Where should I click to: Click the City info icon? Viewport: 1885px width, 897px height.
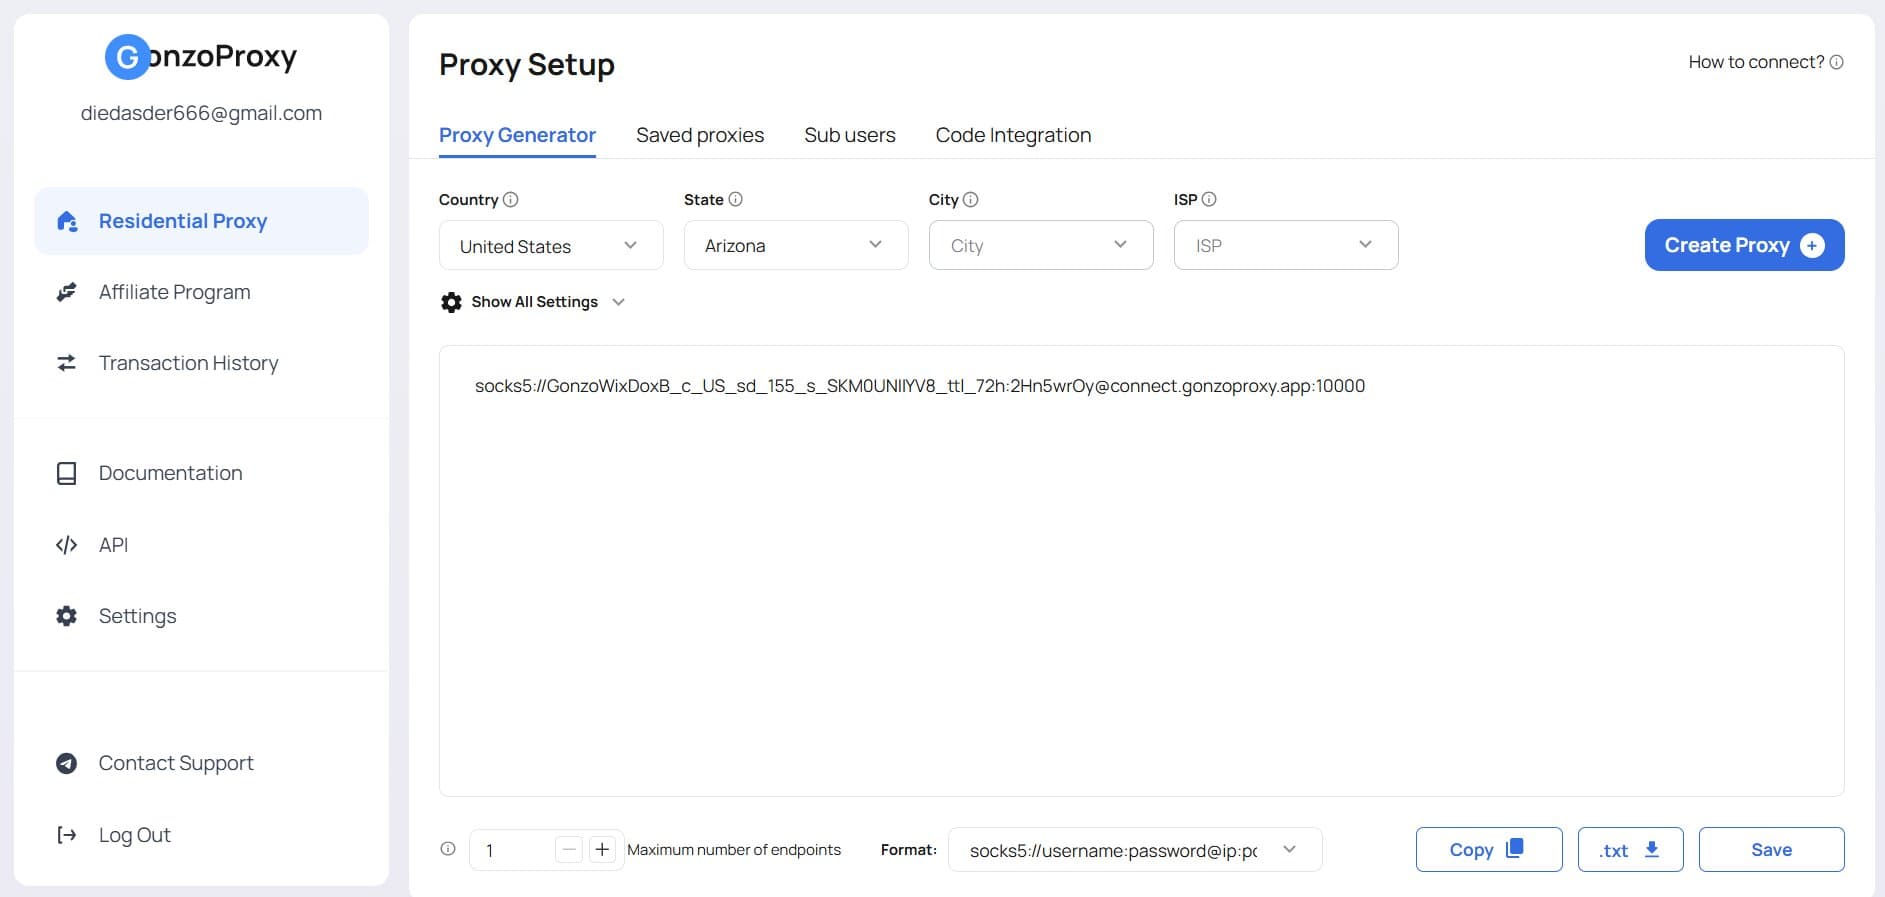click(970, 199)
